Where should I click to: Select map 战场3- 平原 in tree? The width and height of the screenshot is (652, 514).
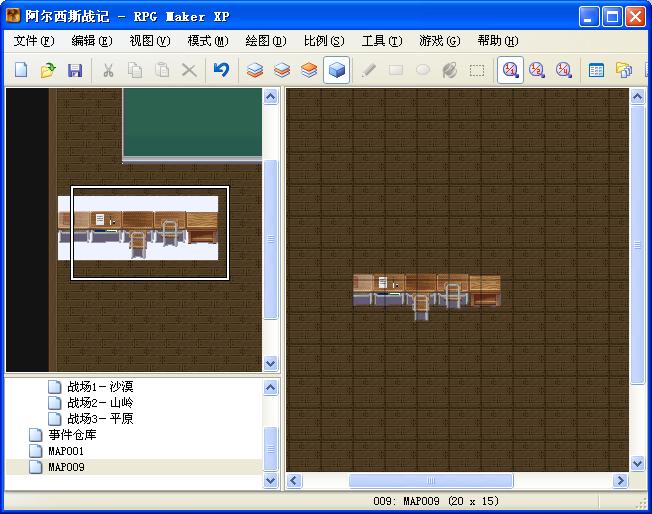click(x=100, y=418)
